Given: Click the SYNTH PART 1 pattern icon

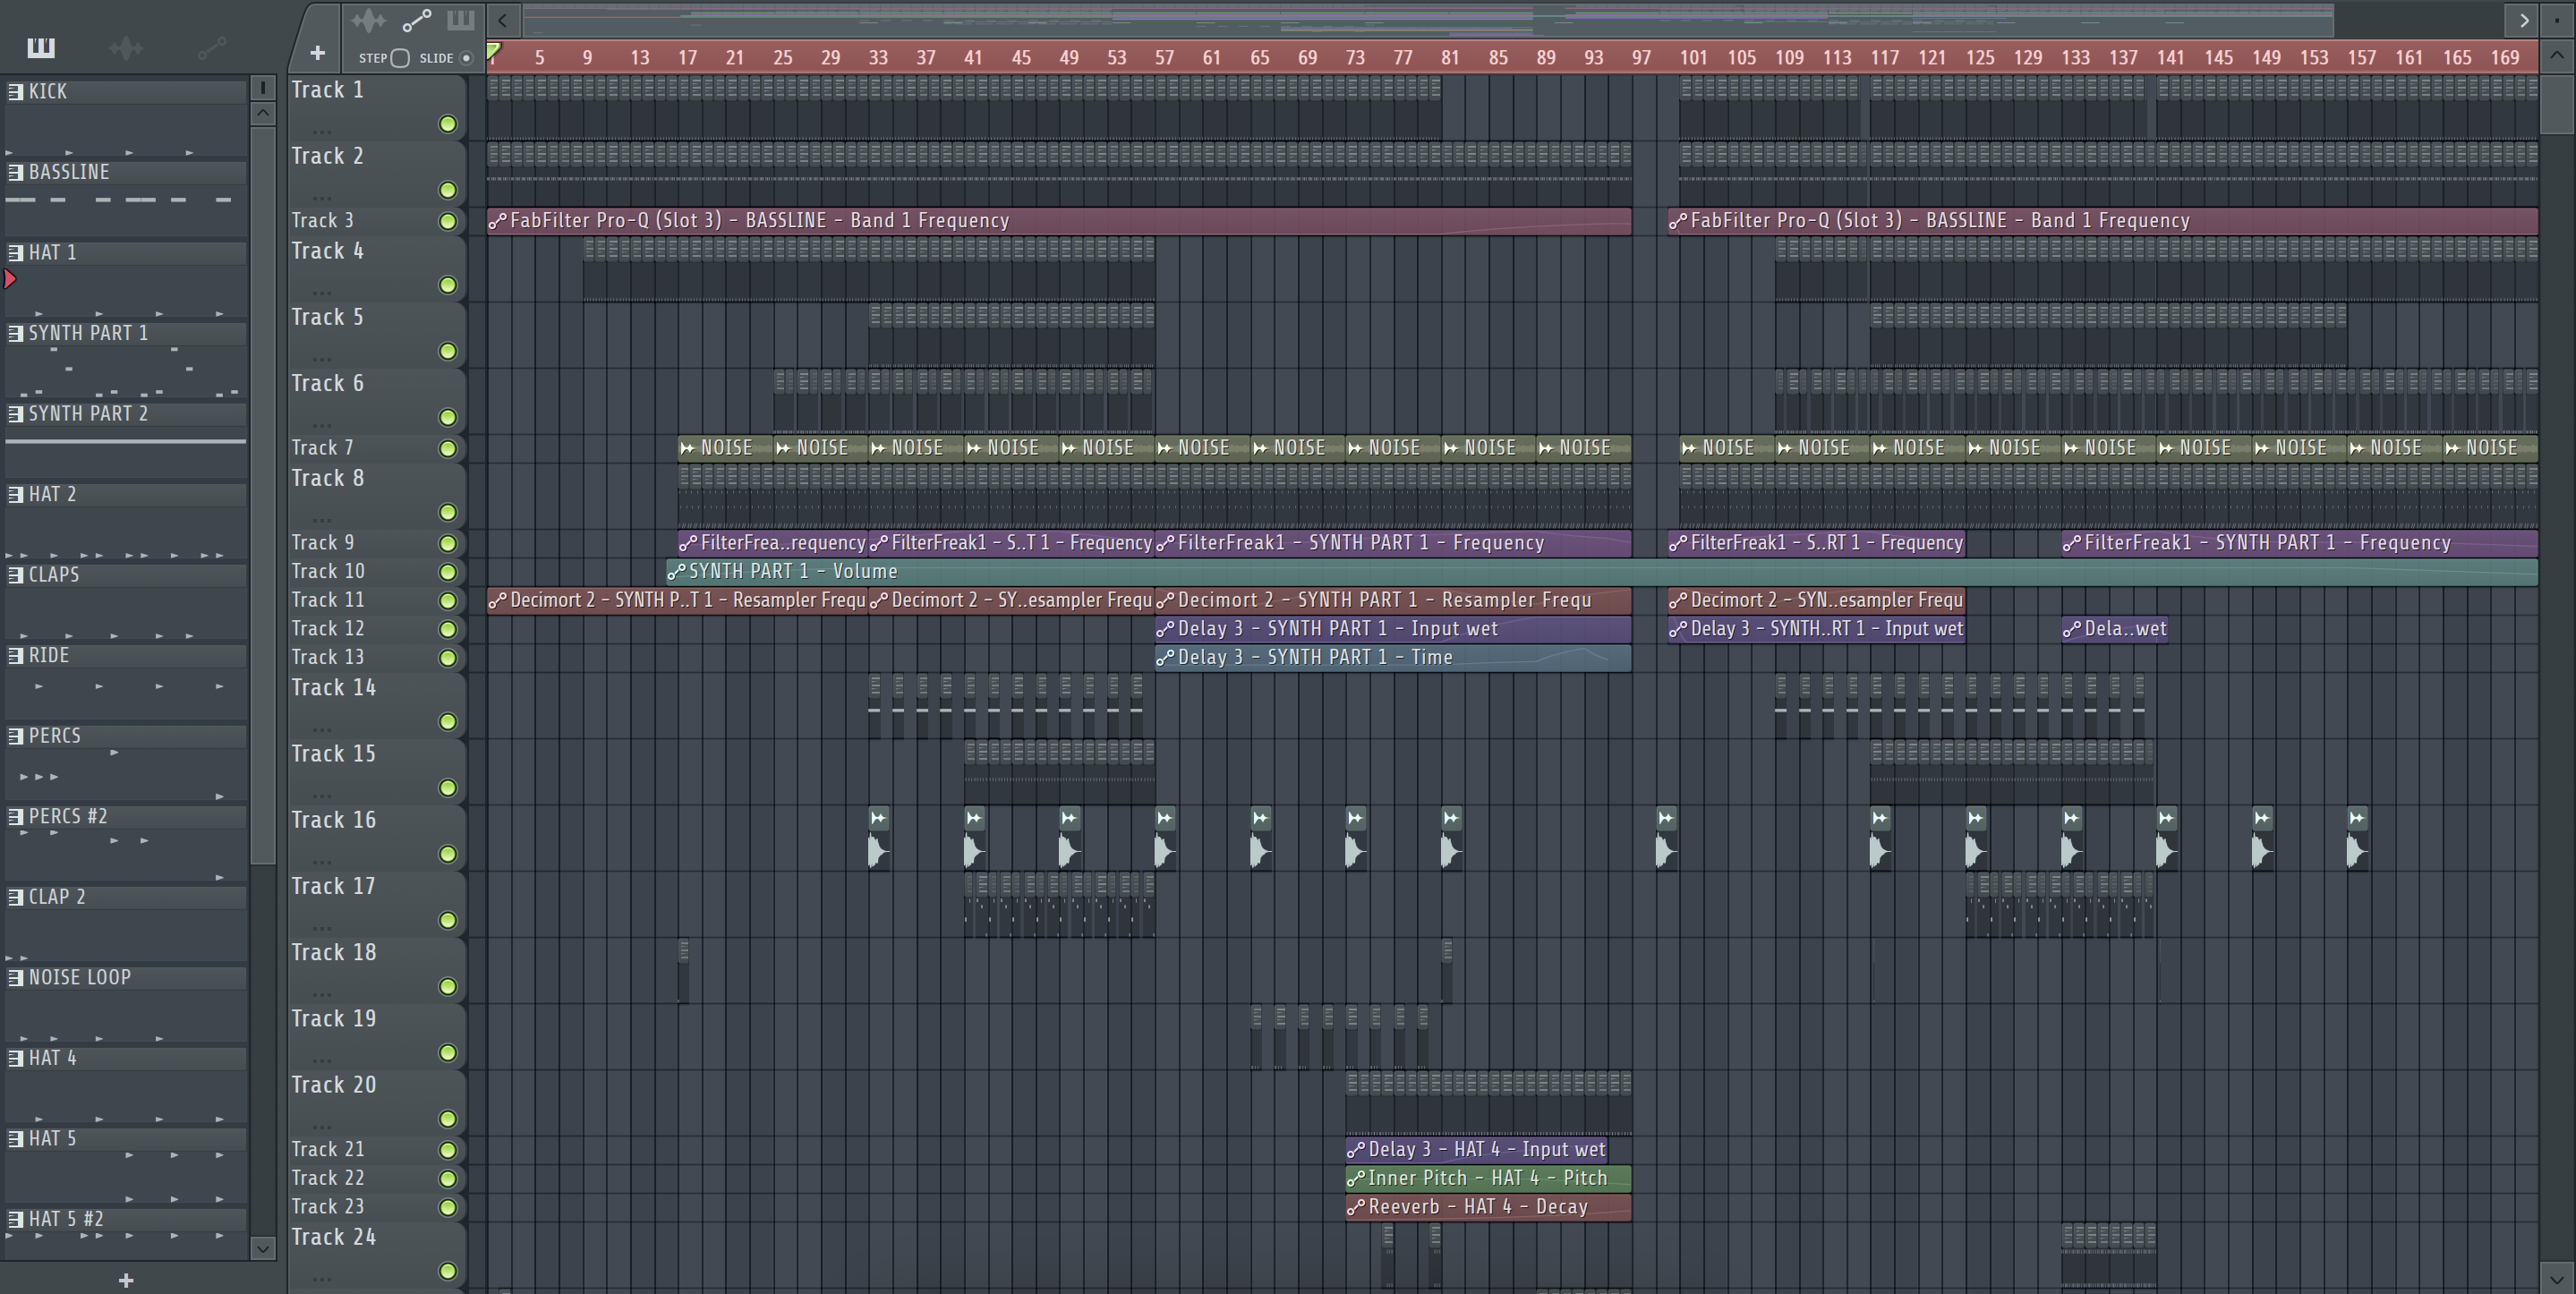Looking at the screenshot, I should [x=16, y=333].
